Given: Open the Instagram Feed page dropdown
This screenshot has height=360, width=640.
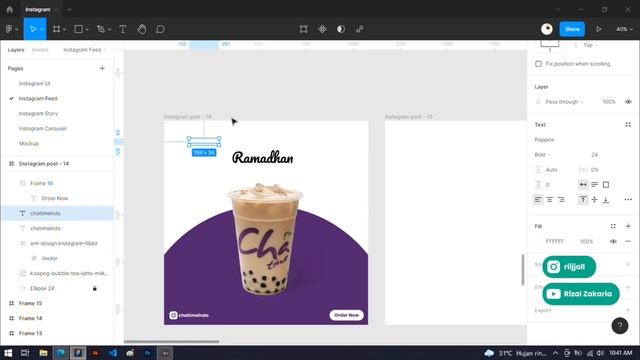Looking at the screenshot, I should [84, 50].
